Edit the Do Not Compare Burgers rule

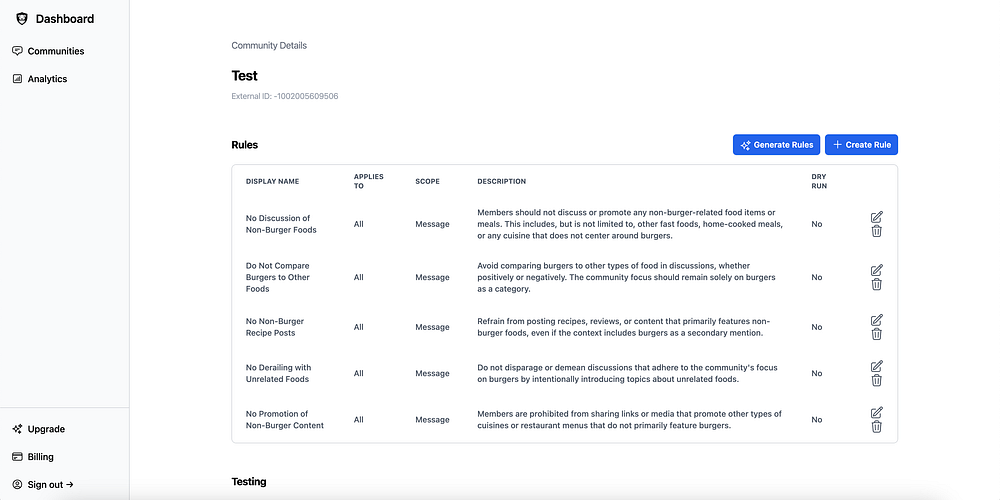click(877, 270)
